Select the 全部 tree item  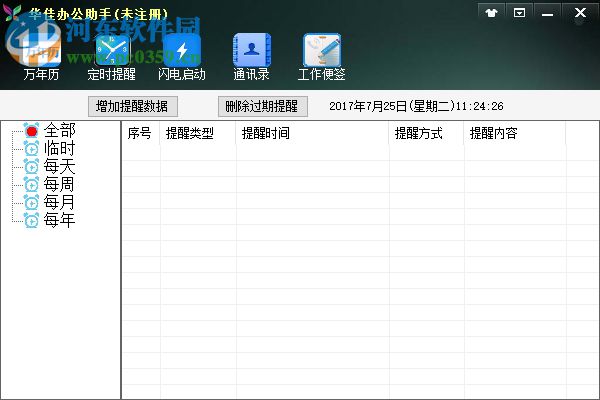point(59,130)
